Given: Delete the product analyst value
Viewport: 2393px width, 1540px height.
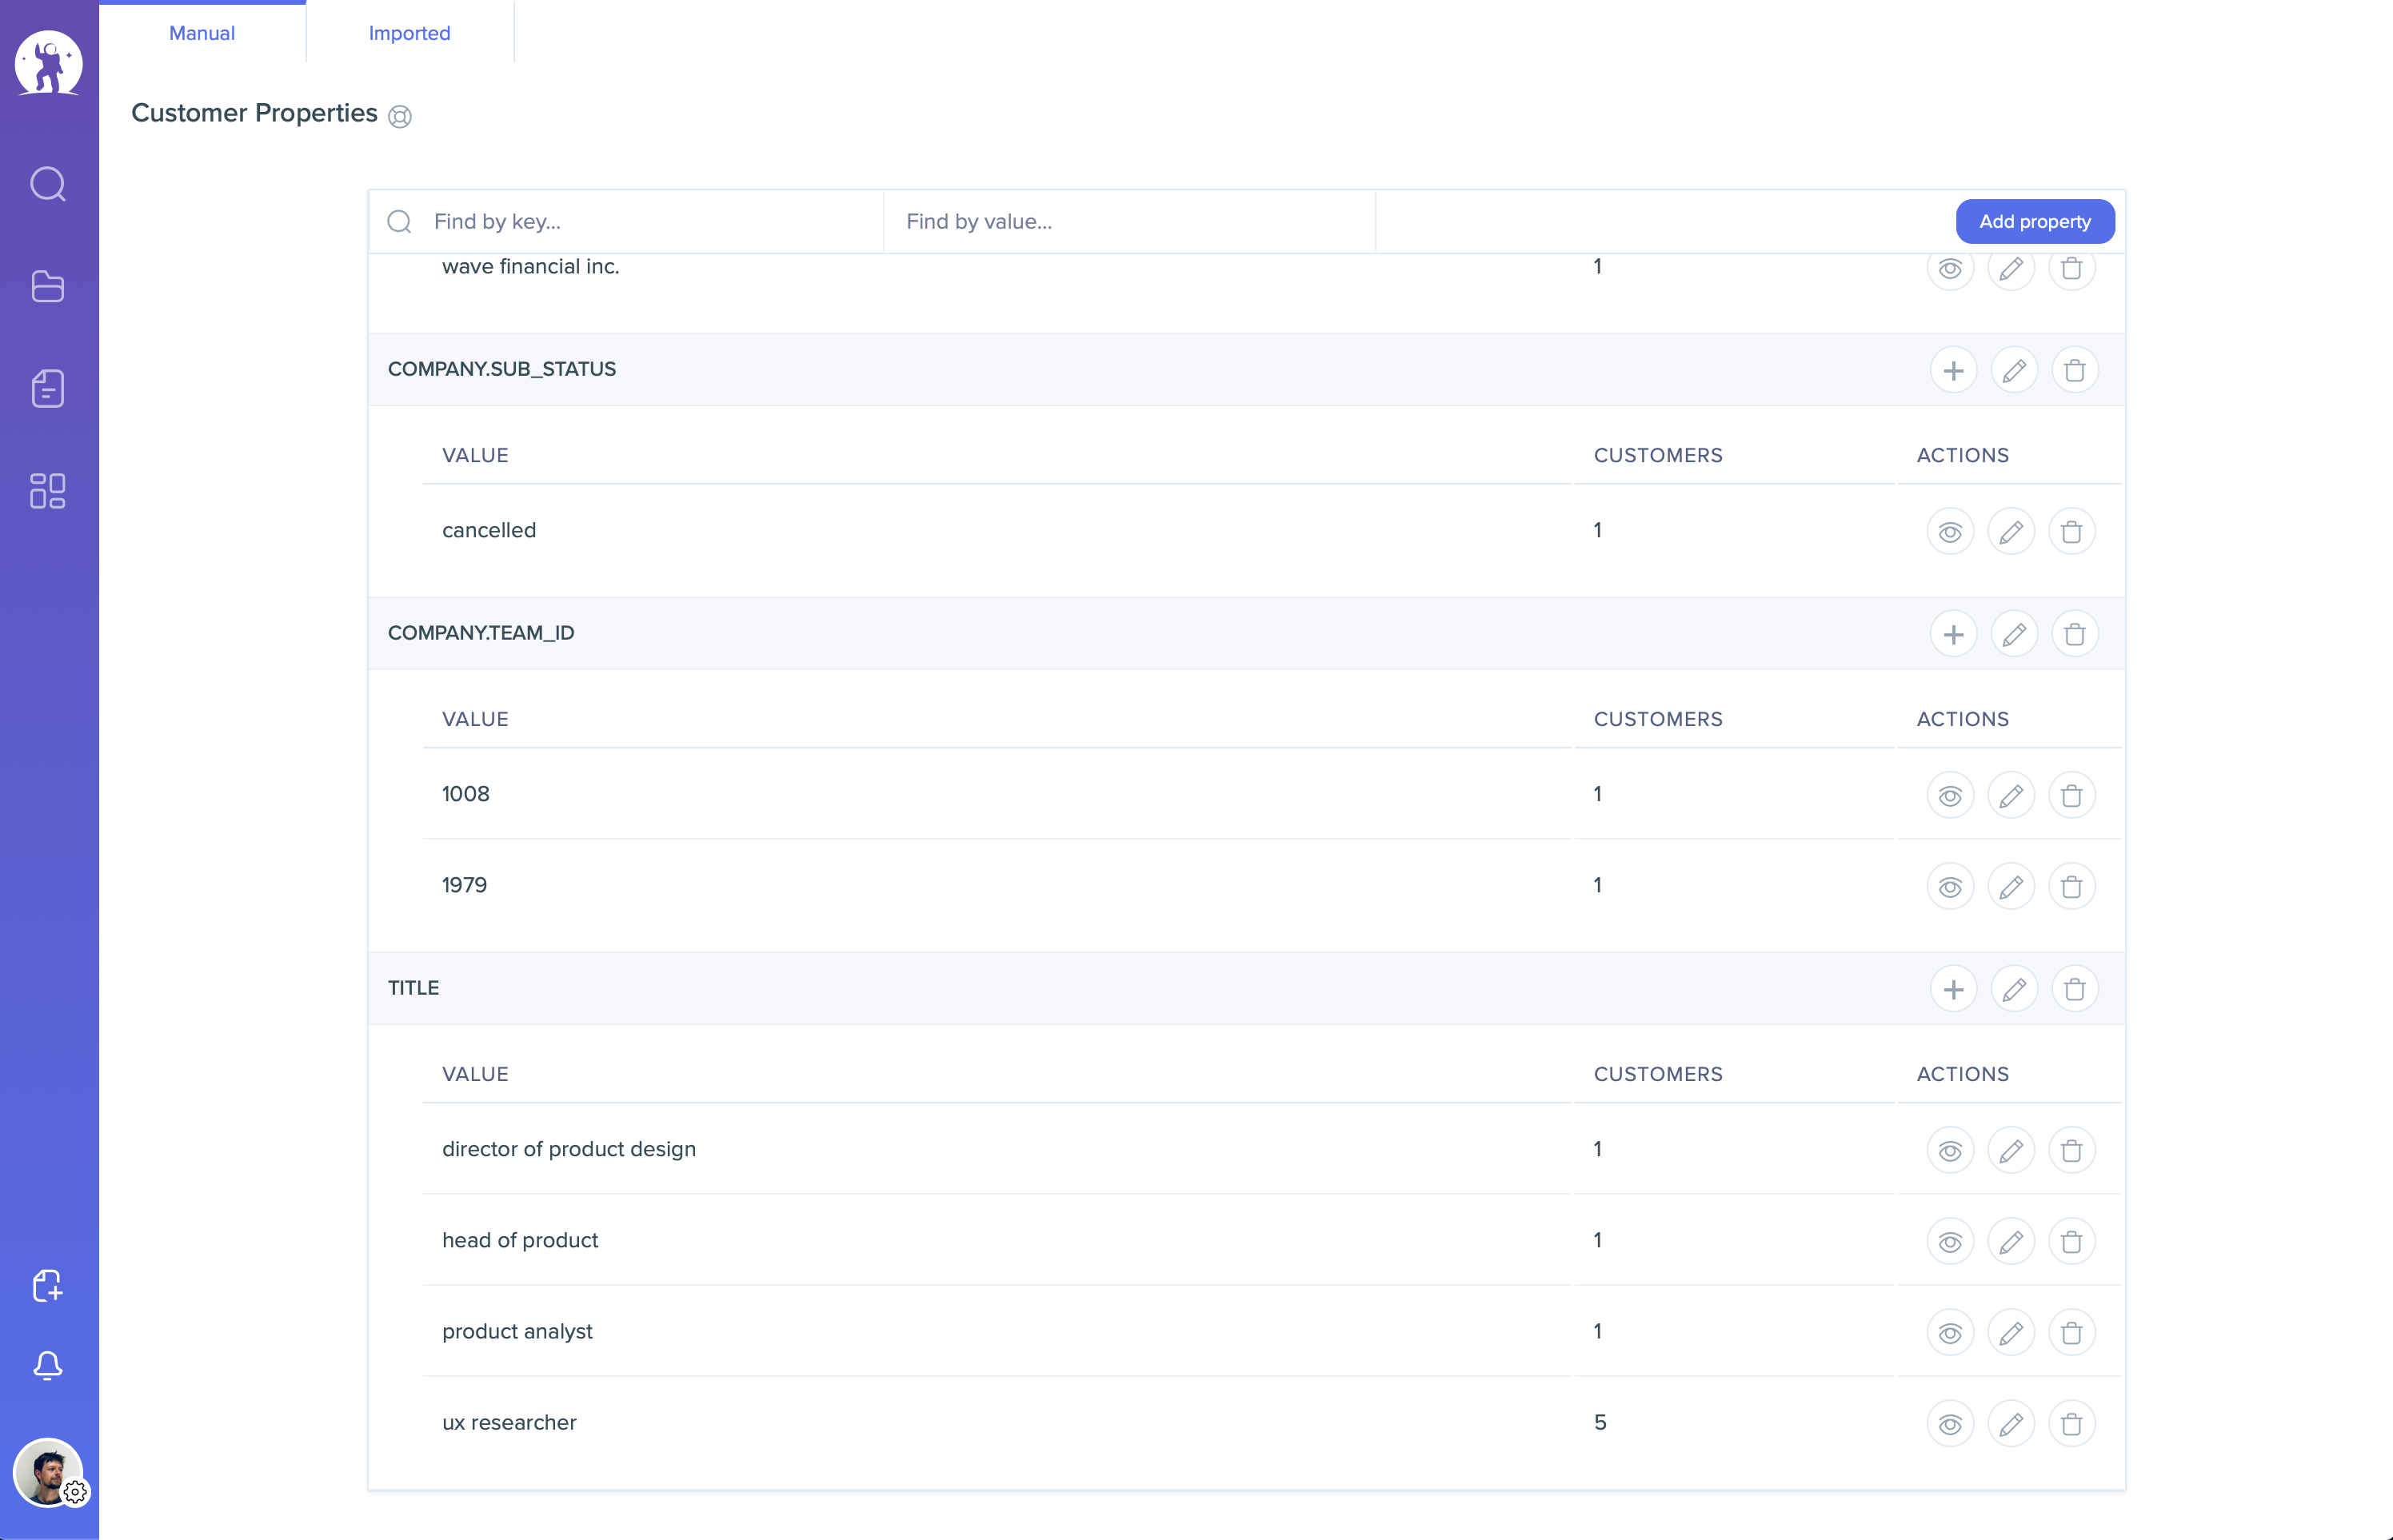Looking at the screenshot, I should pos(2072,1333).
